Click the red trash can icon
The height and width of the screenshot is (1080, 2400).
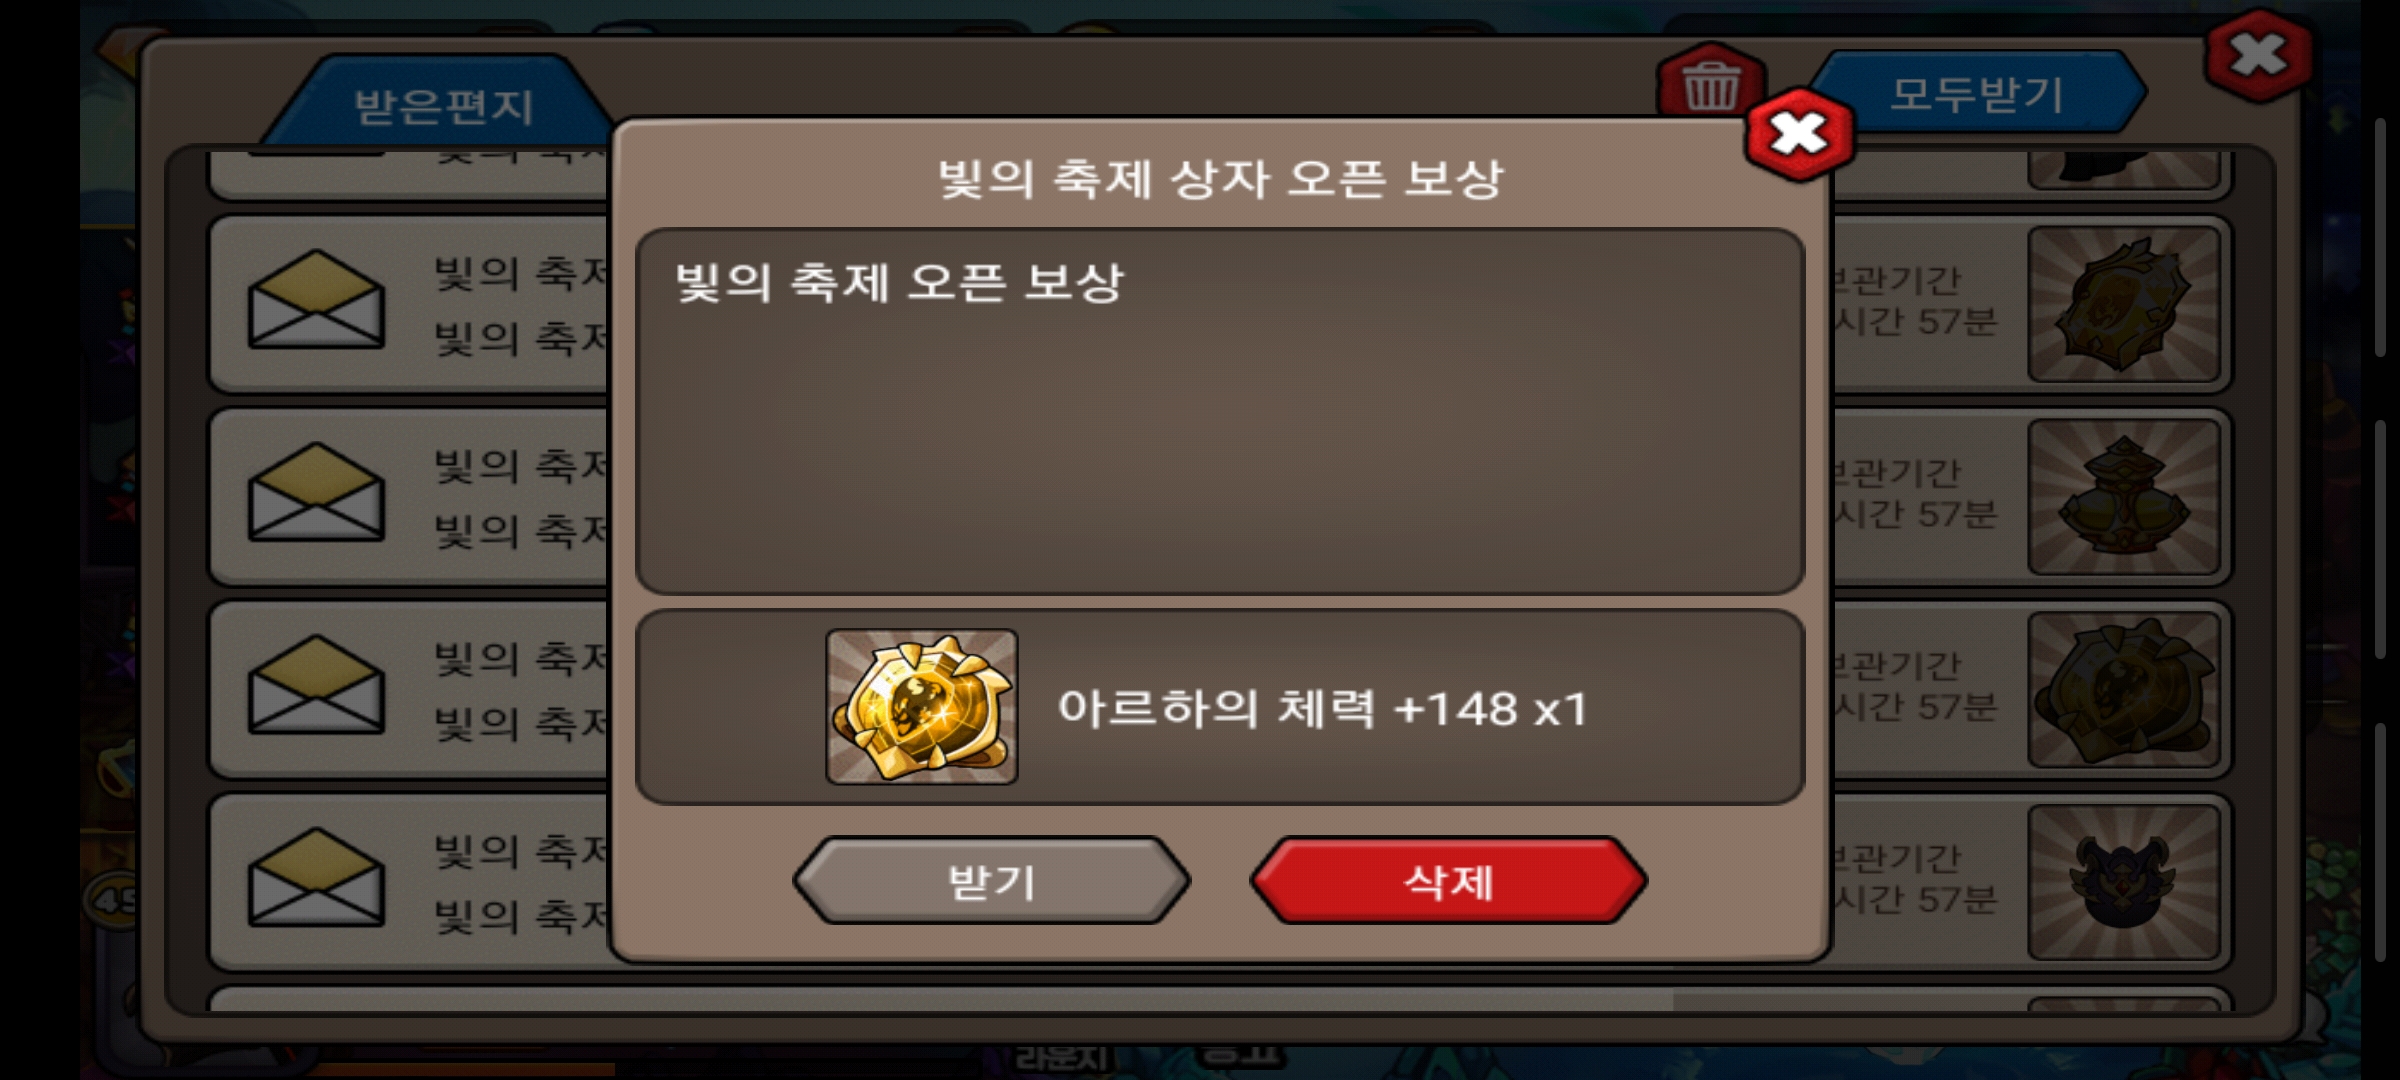pos(1710,83)
